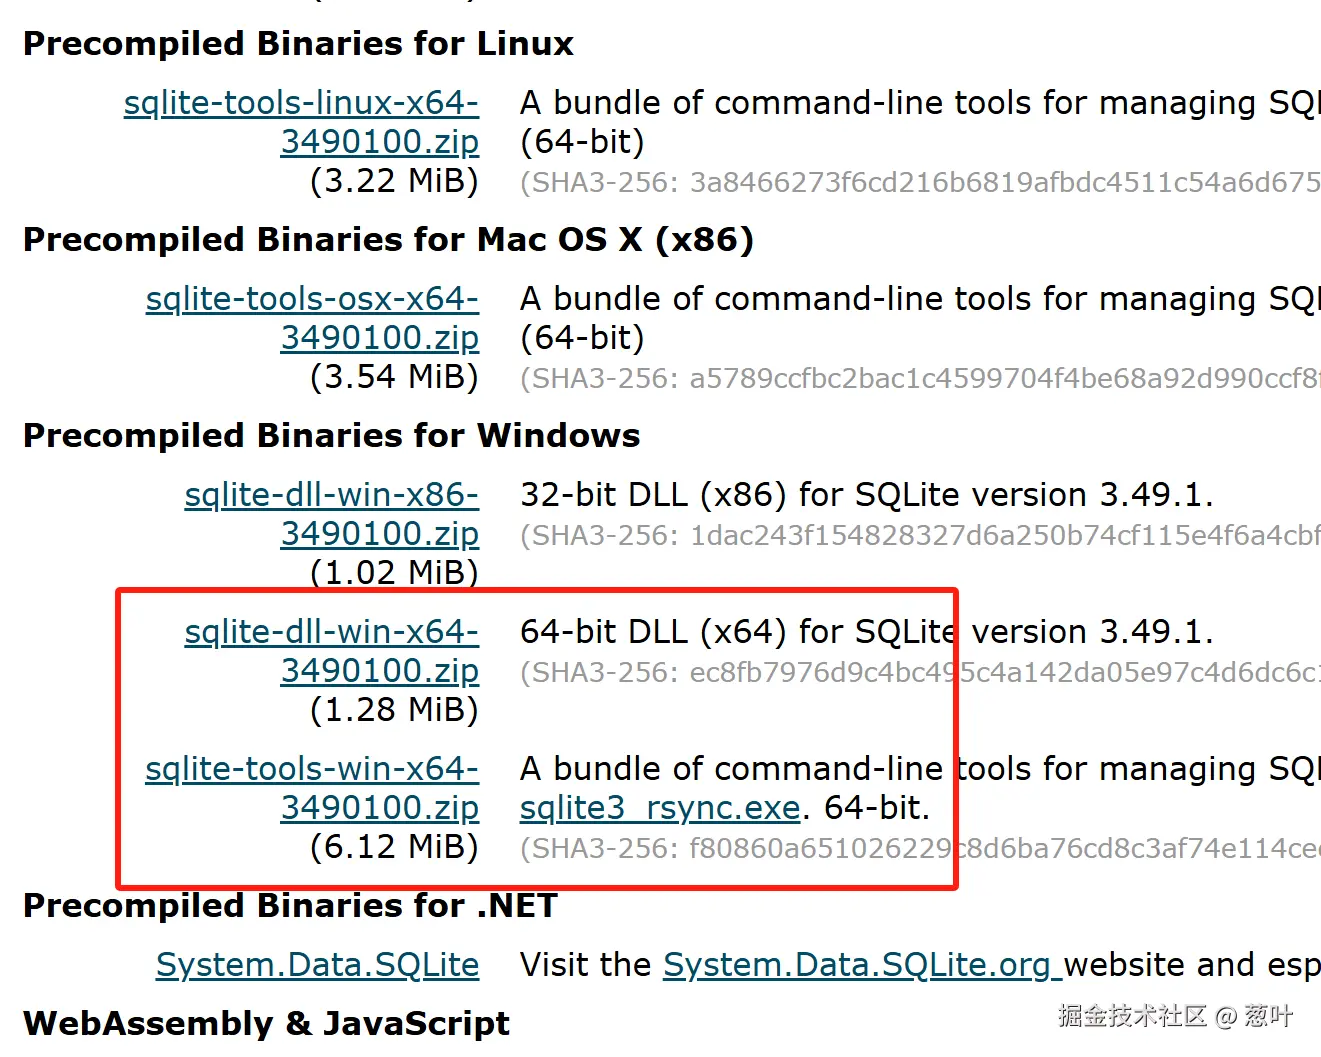
Task: Click the Precompiled Binaries for .NET heading
Action: [290, 906]
